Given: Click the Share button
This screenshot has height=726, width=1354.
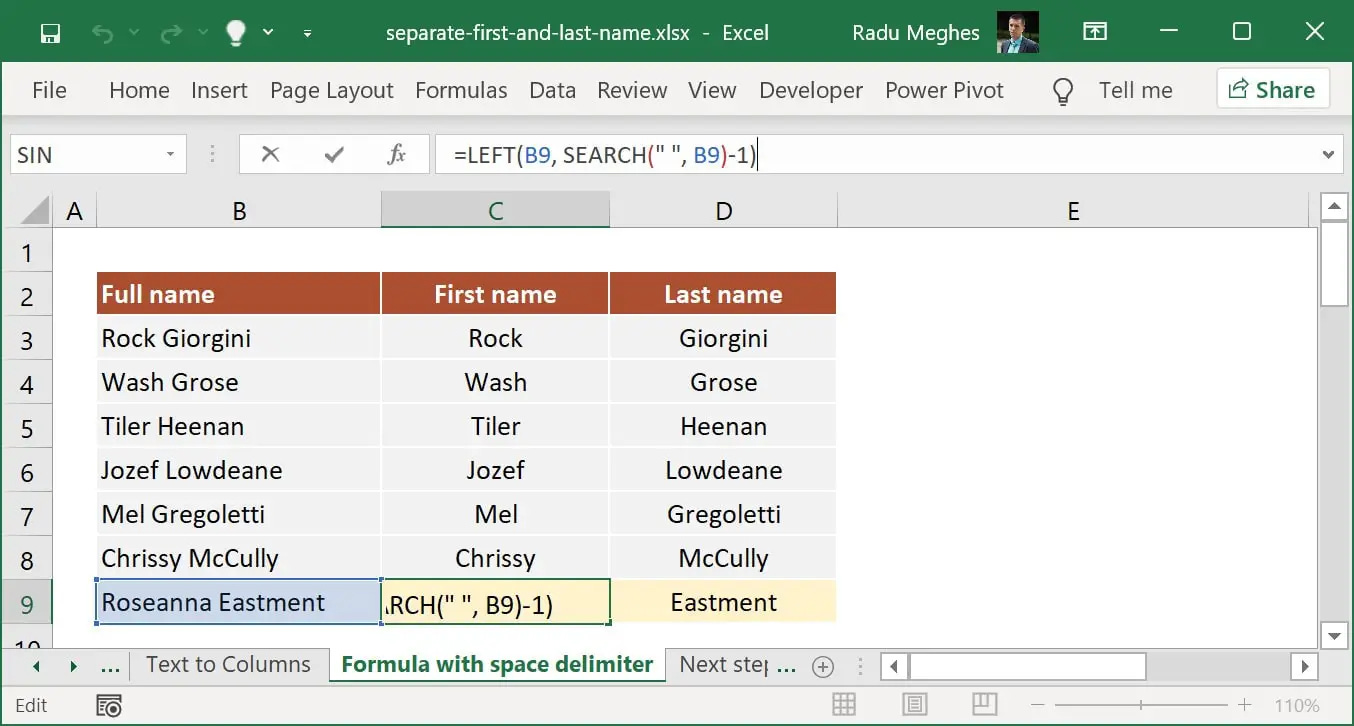Looking at the screenshot, I should (x=1273, y=89).
